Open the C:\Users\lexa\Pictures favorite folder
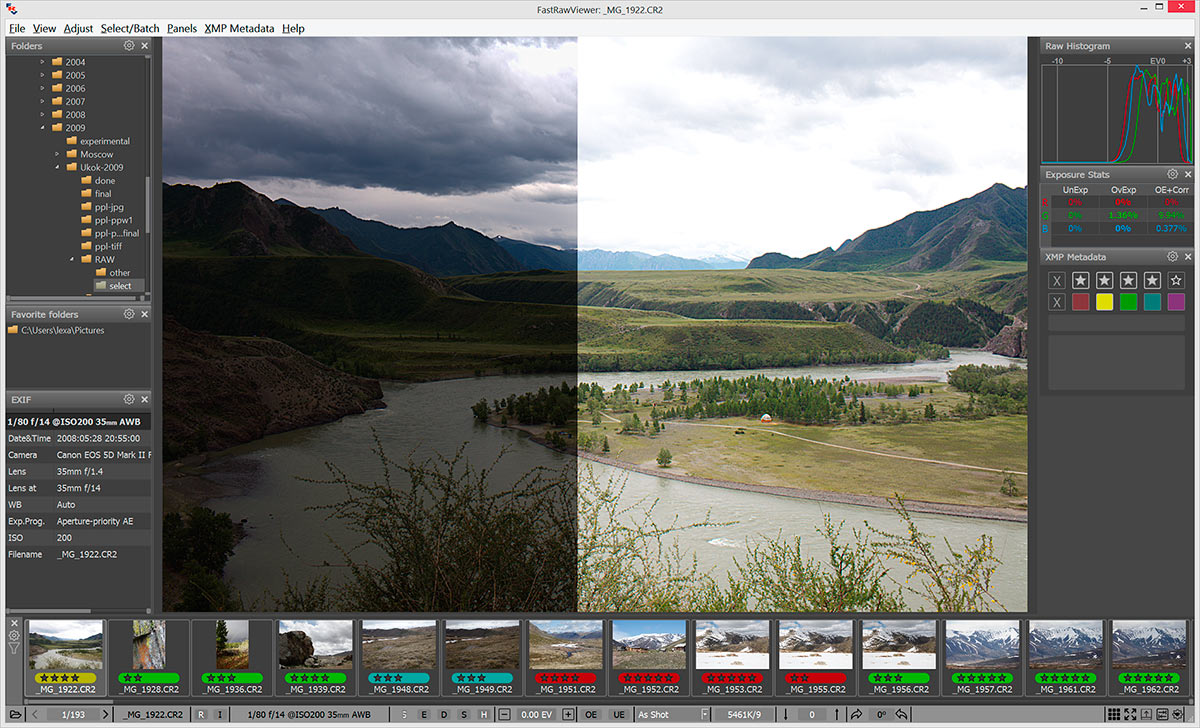Screen dimensions: 1200x728 62,330
